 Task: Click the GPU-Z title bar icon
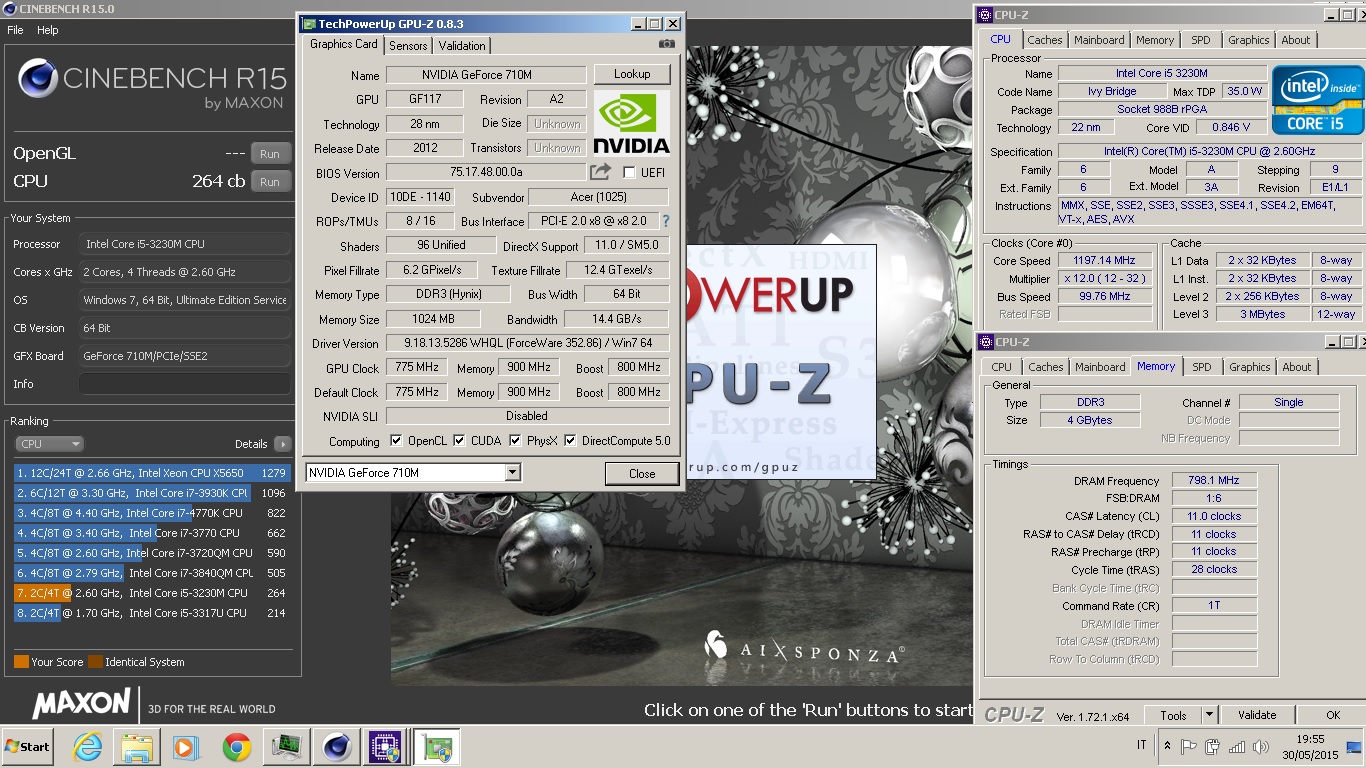[310, 24]
